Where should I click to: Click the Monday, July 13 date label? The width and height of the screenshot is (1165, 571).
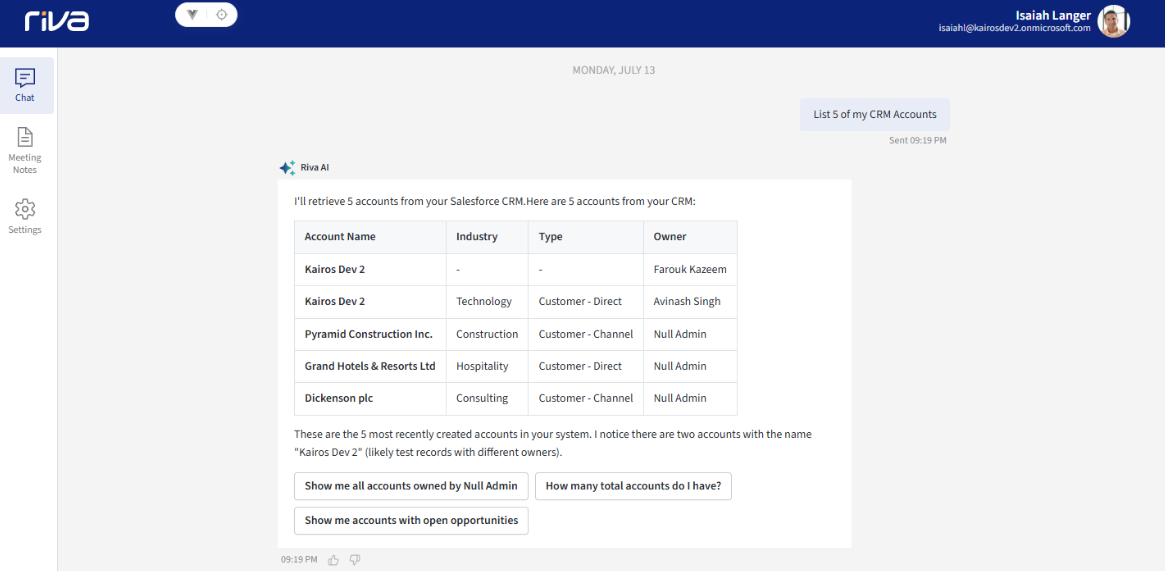(x=613, y=71)
